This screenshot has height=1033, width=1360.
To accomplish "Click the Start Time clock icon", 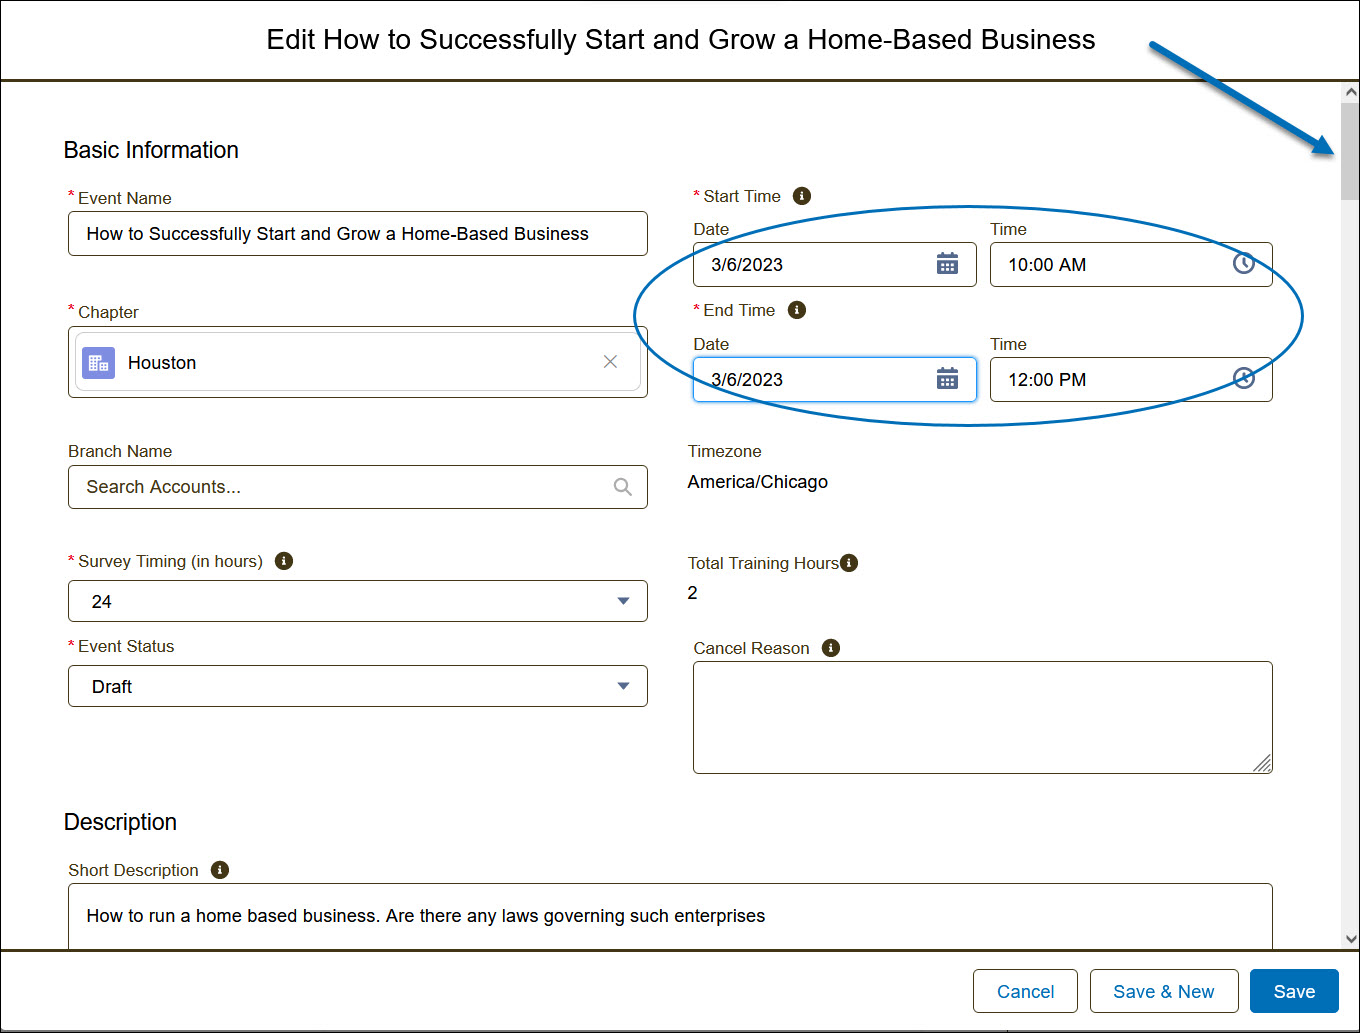I will pos(1243,264).
